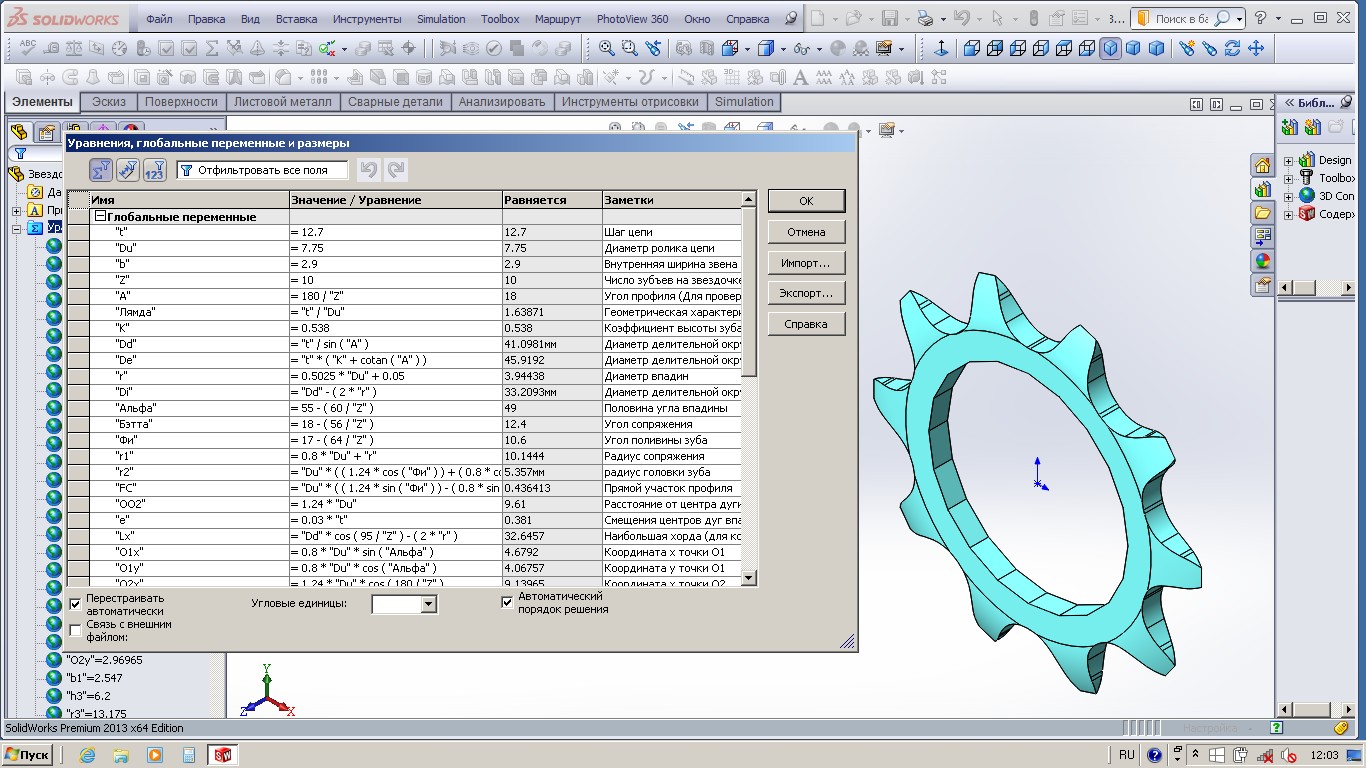Open the search box dropdown arrow
This screenshot has height=768, width=1366.
tap(1240, 18)
